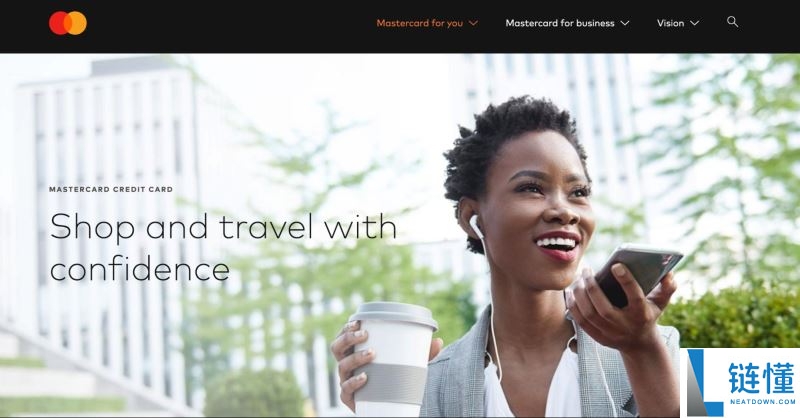Expand the chevron next to Vision
The height and width of the screenshot is (418, 800).
click(694, 23)
